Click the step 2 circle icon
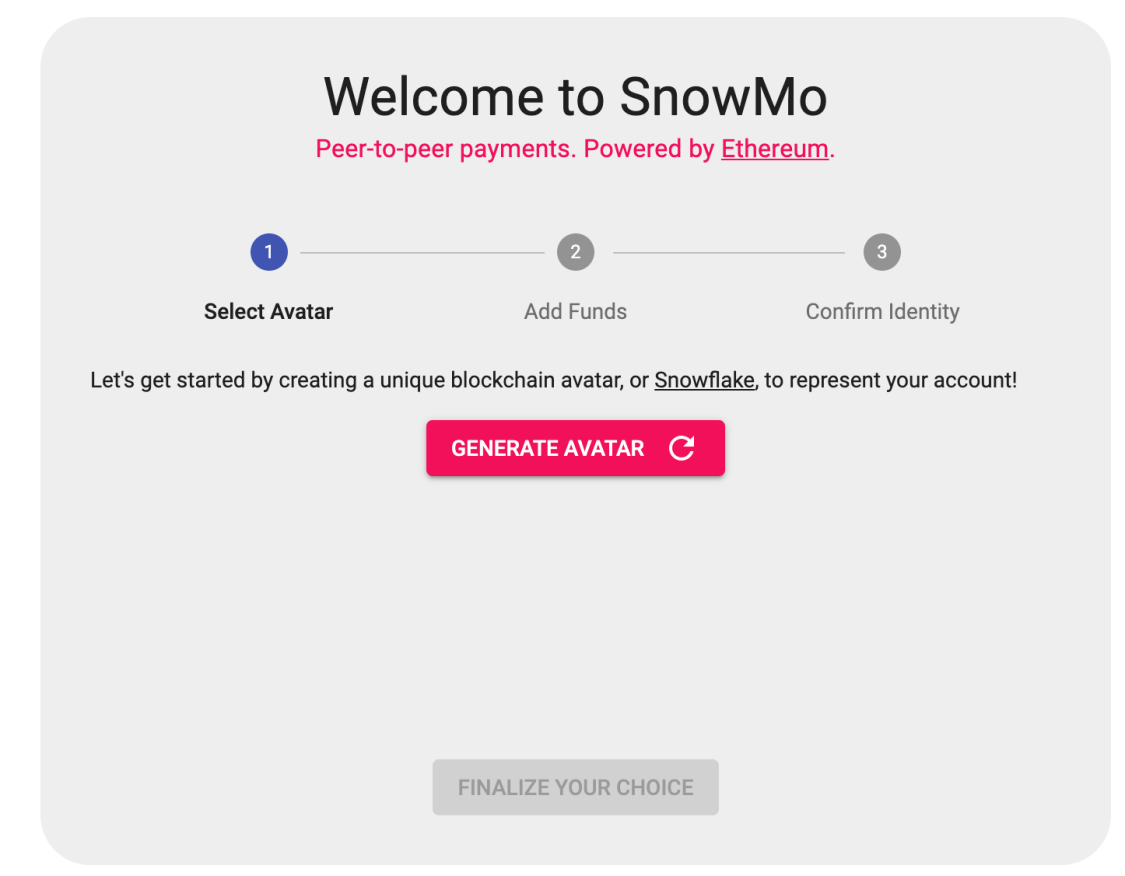This screenshot has width=1125, height=876. (575, 252)
